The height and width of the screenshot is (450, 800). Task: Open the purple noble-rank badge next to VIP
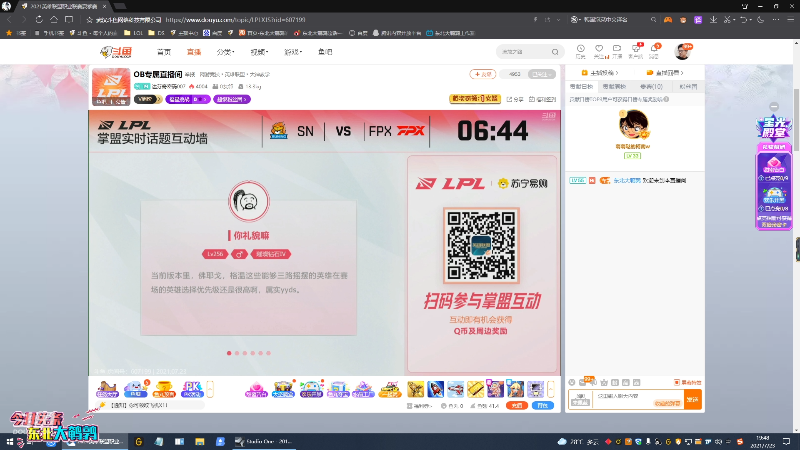click(x=188, y=99)
